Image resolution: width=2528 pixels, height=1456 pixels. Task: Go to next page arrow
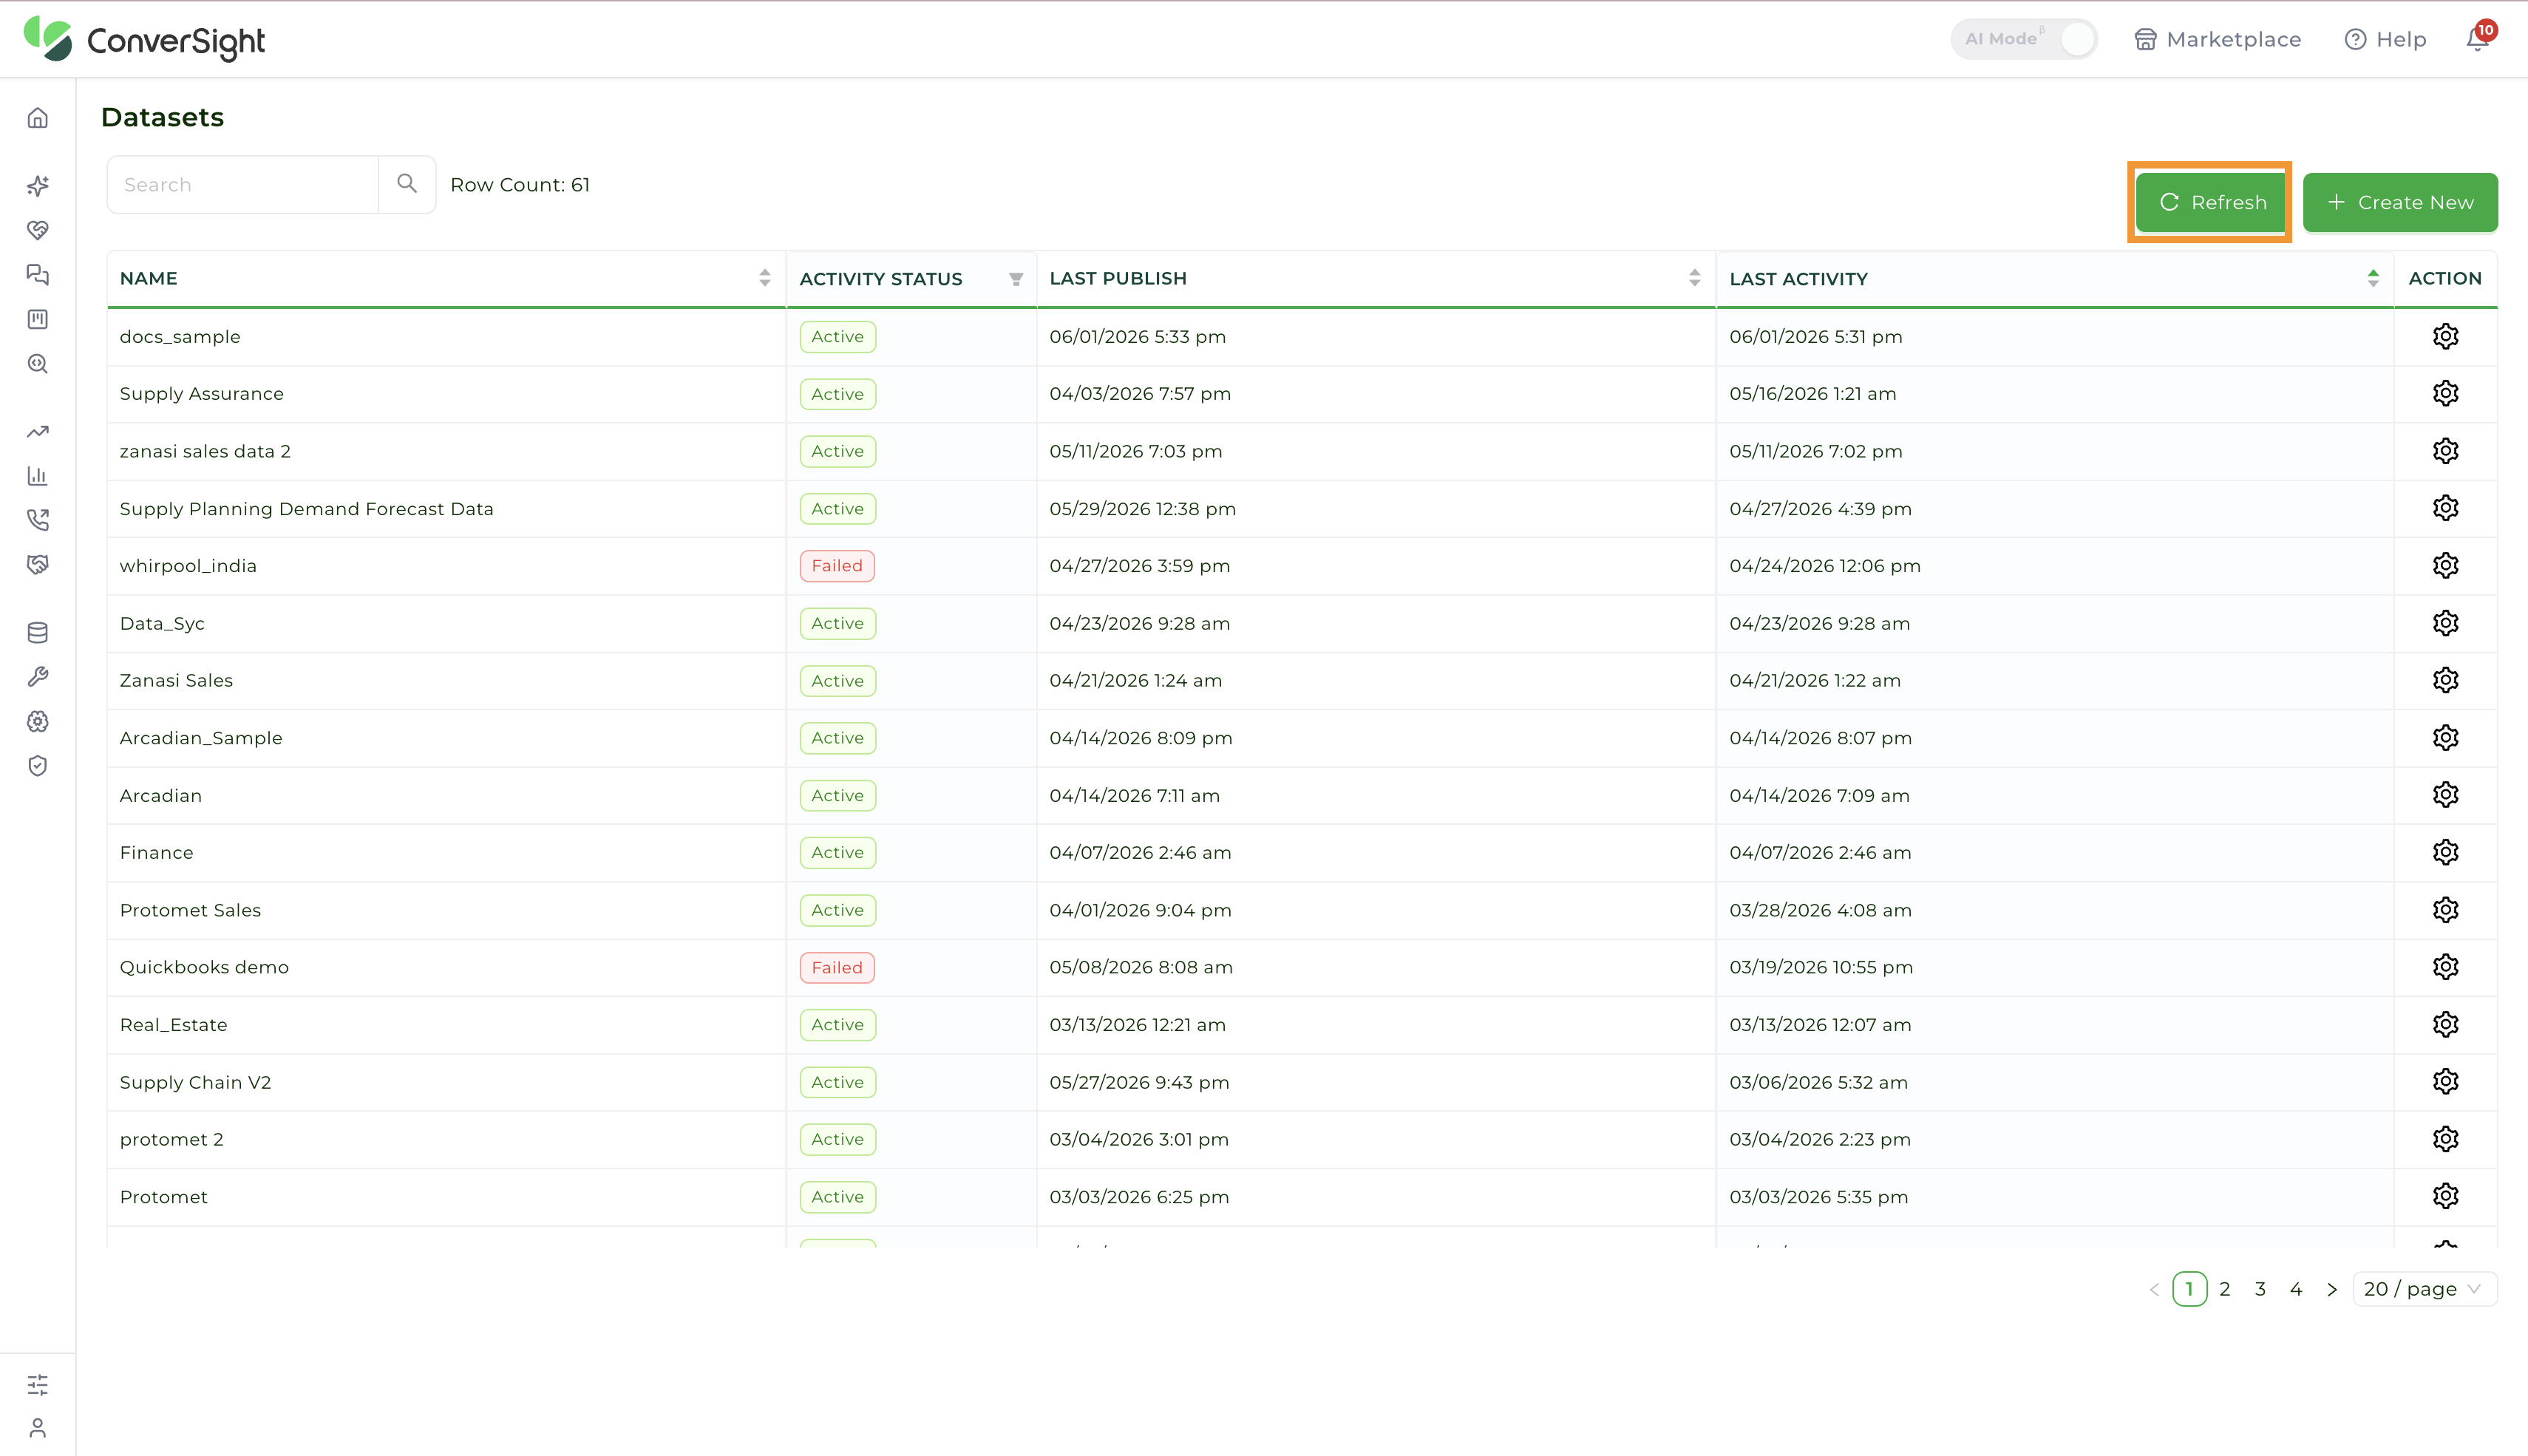tap(2332, 1289)
